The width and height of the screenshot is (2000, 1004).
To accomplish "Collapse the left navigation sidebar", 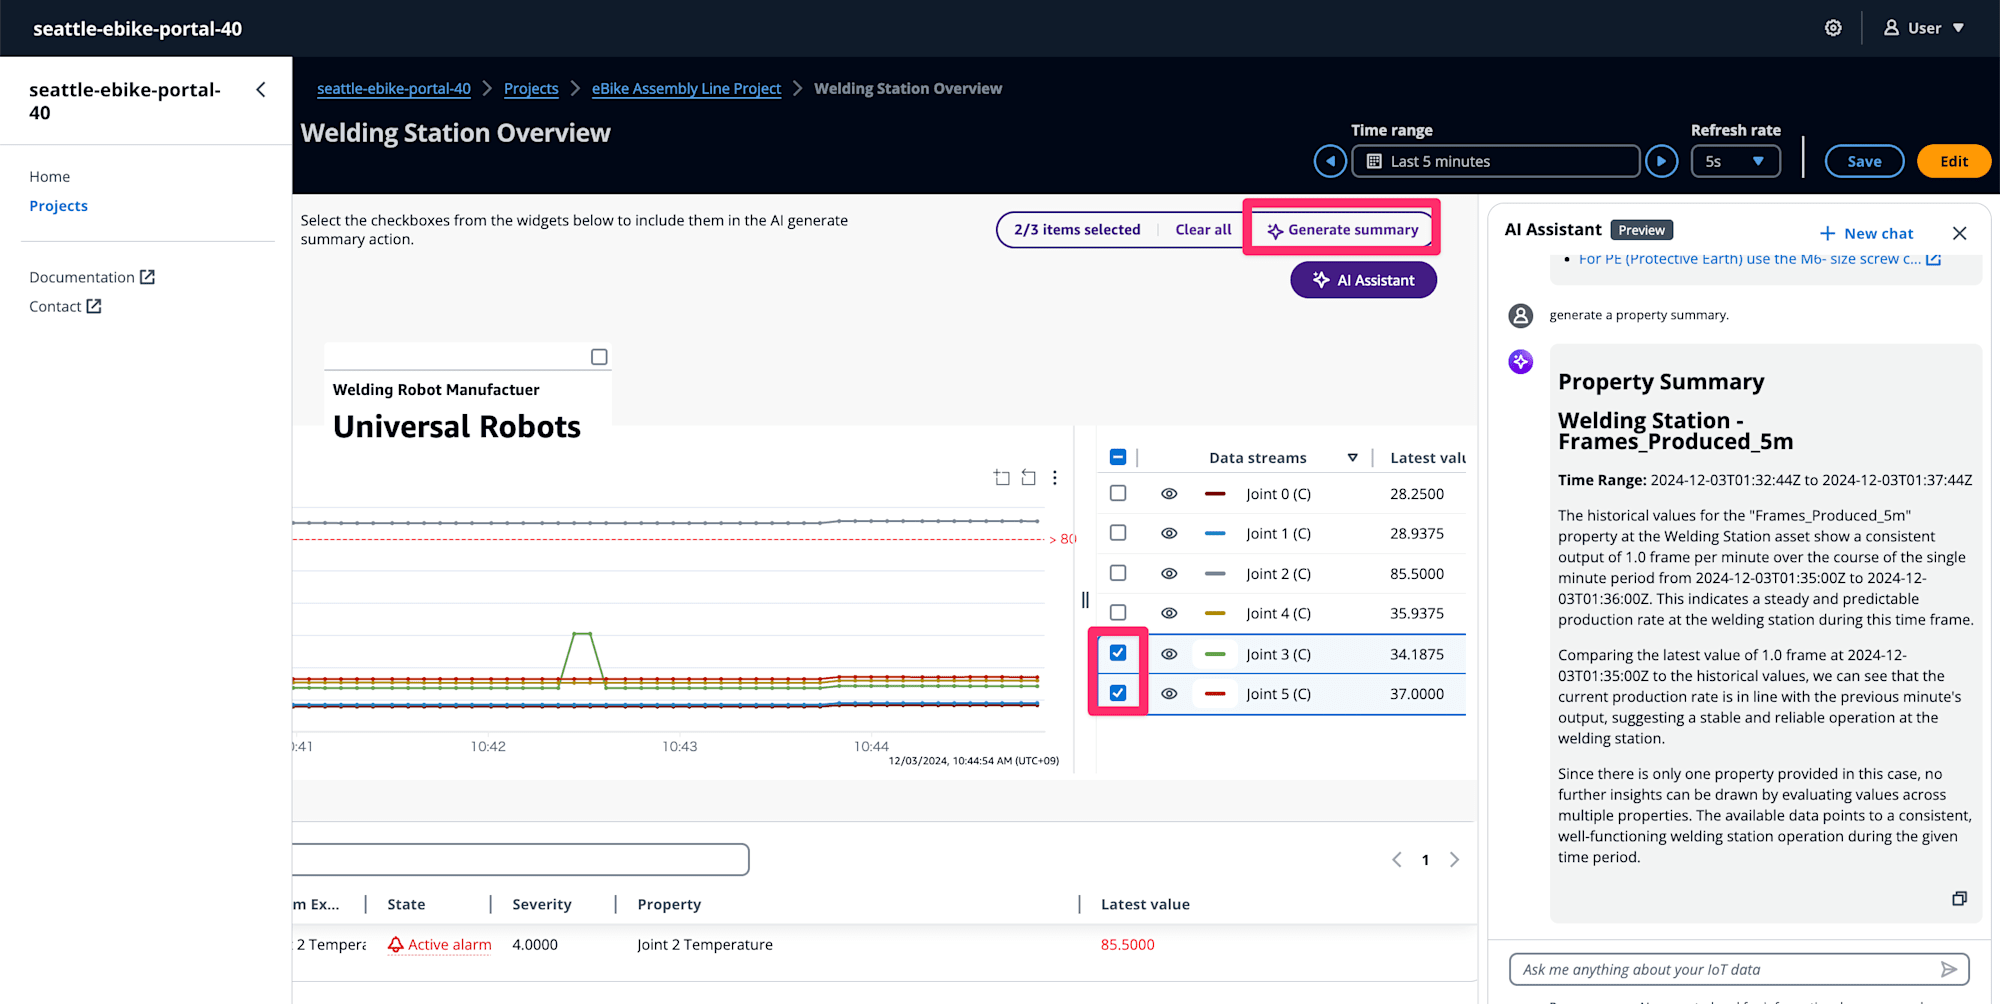I will (x=261, y=90).
